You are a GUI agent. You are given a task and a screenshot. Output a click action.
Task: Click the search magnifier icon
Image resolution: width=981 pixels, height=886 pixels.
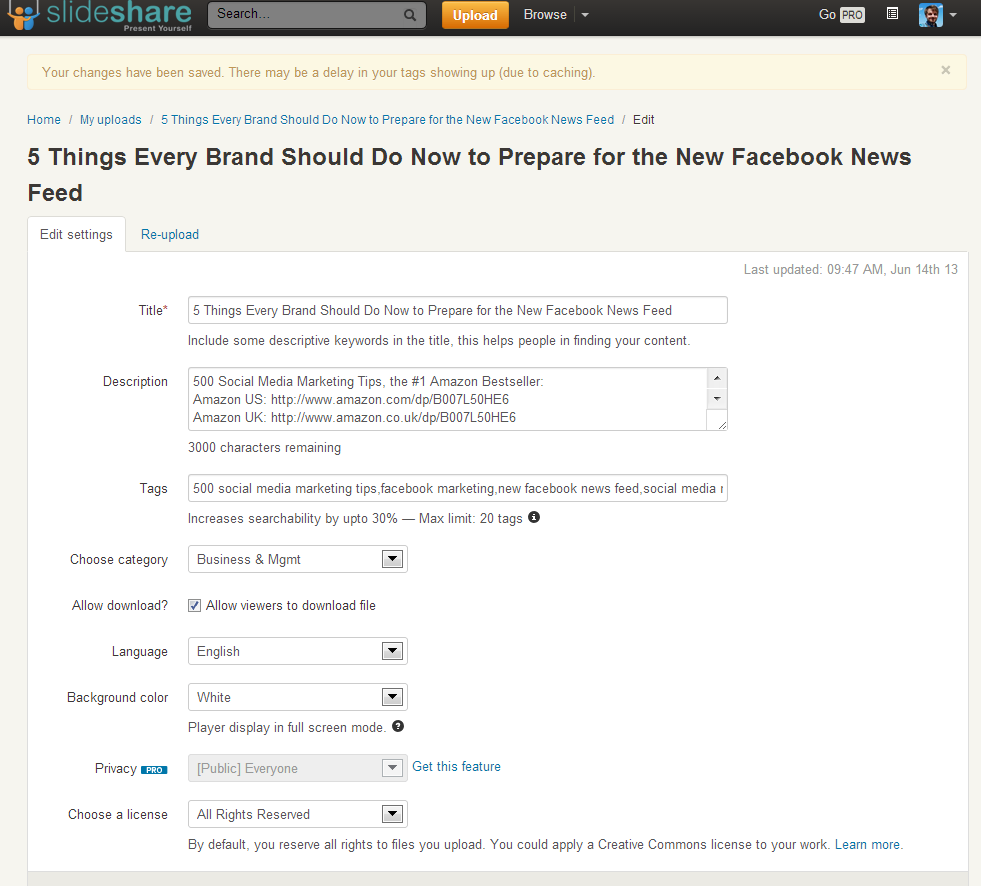pos(410,15)
